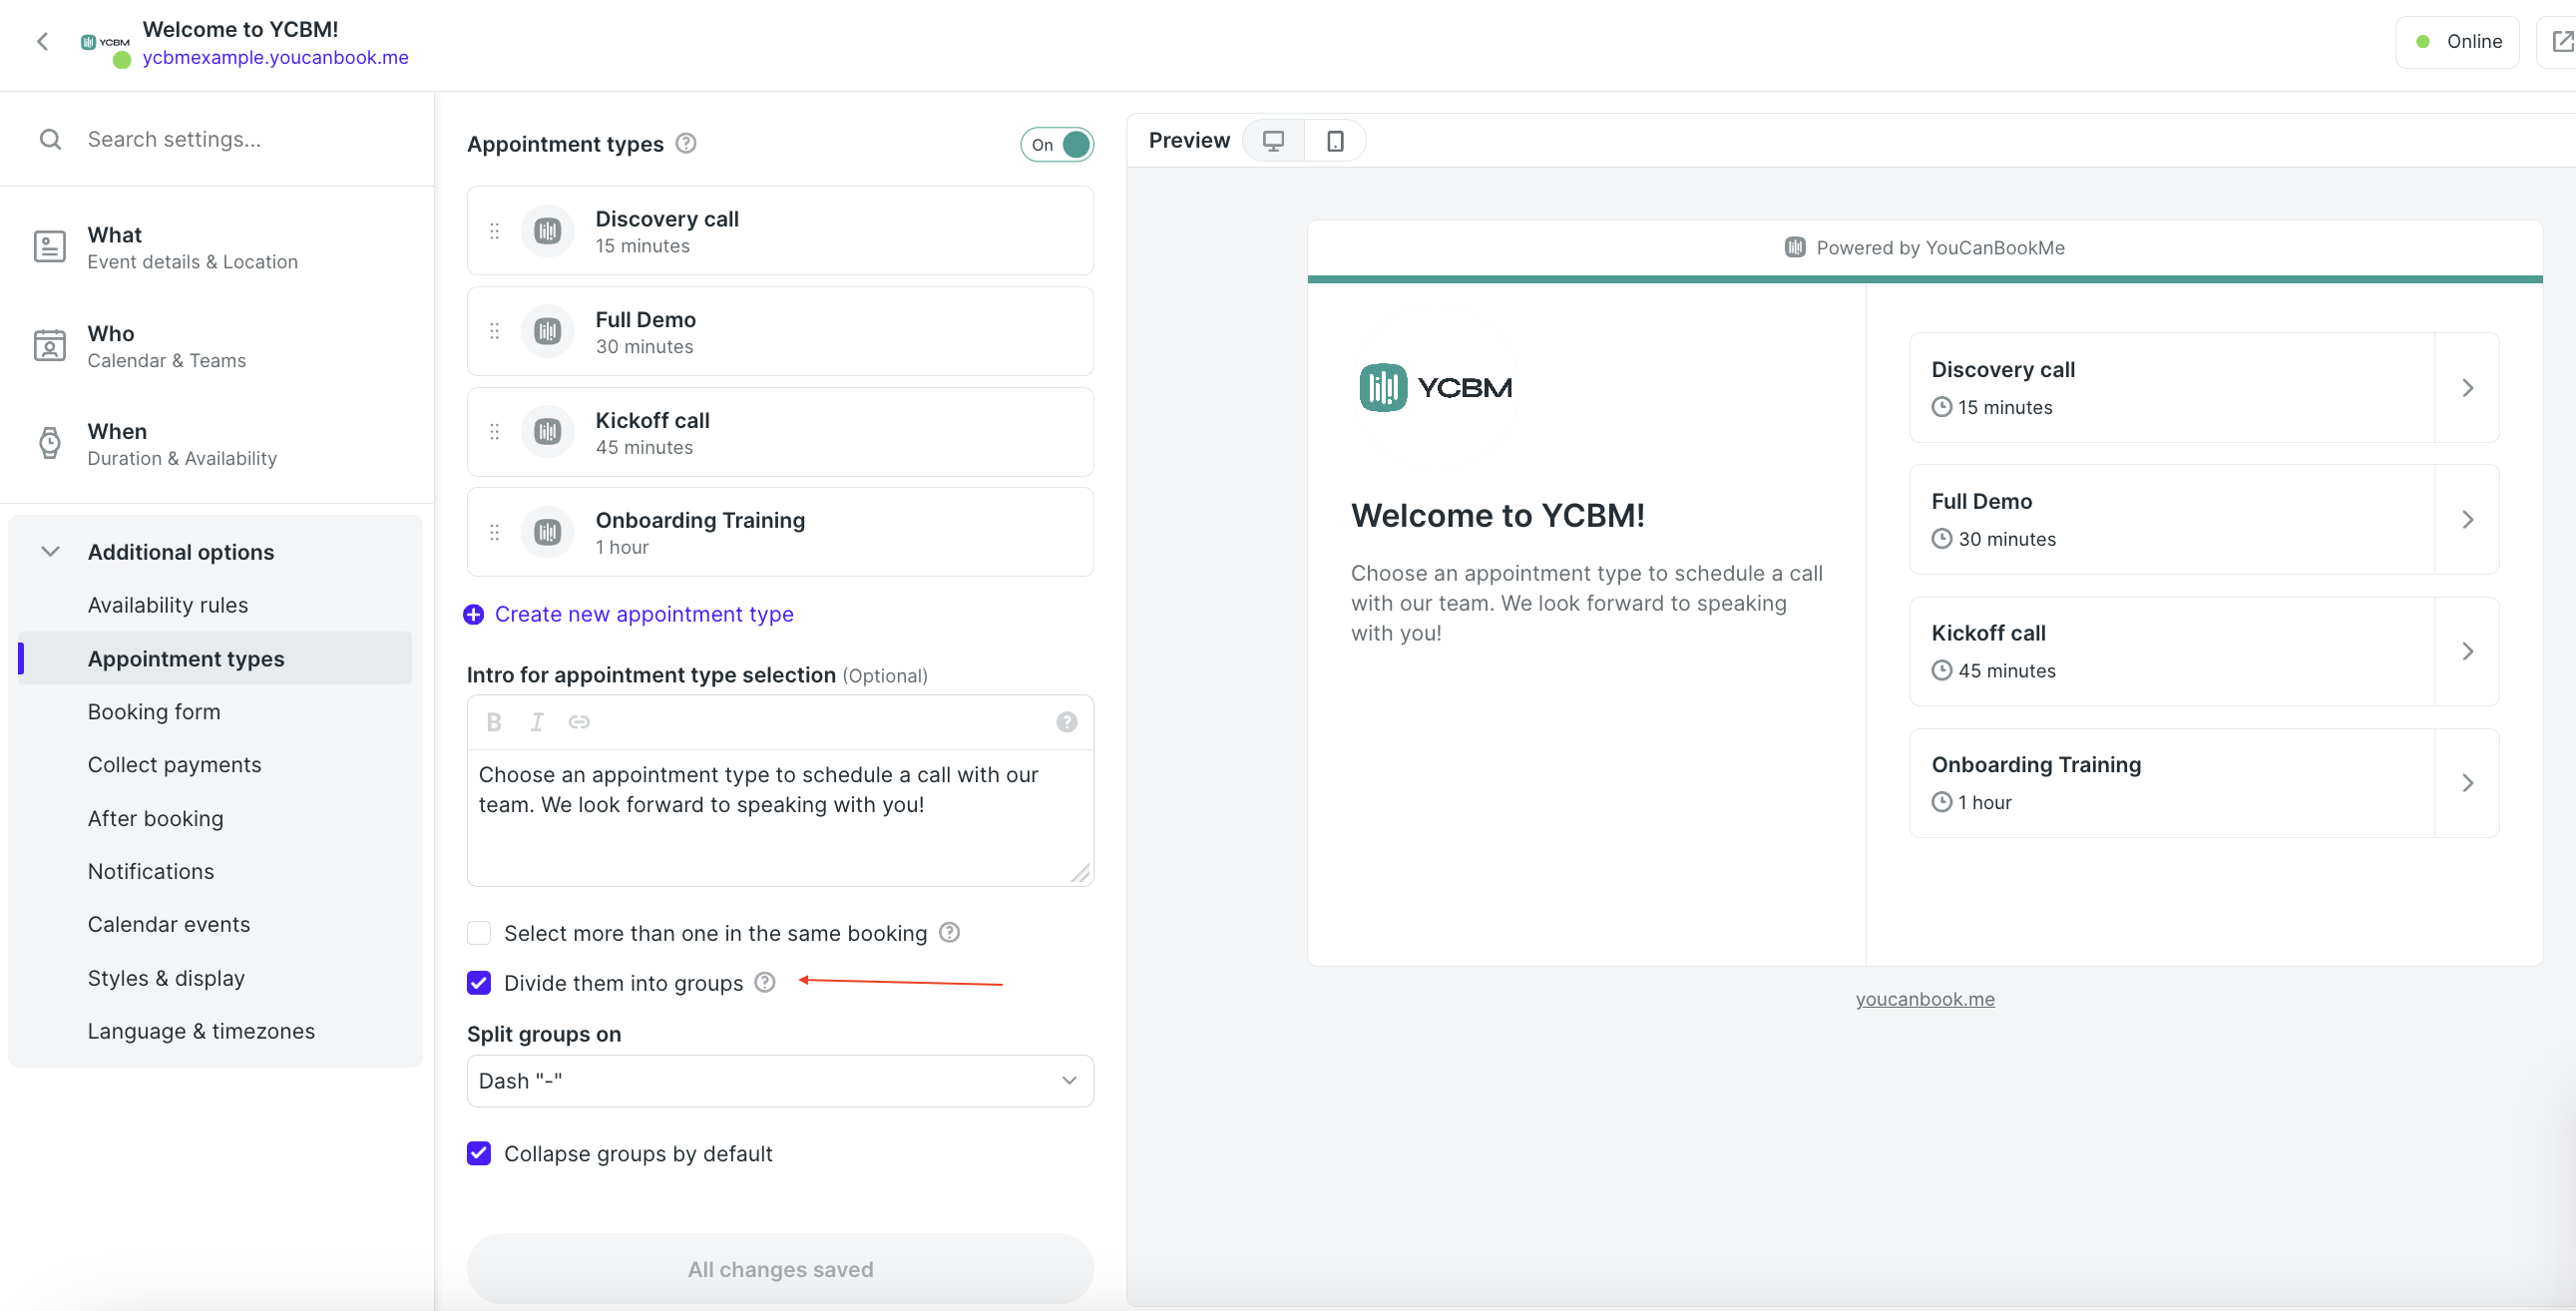Image resolution: width=2576 pixels, height=1311 pixels.
Task: Open the ycbmexample.youcanbook.me link
Action: tap(275, 58)
